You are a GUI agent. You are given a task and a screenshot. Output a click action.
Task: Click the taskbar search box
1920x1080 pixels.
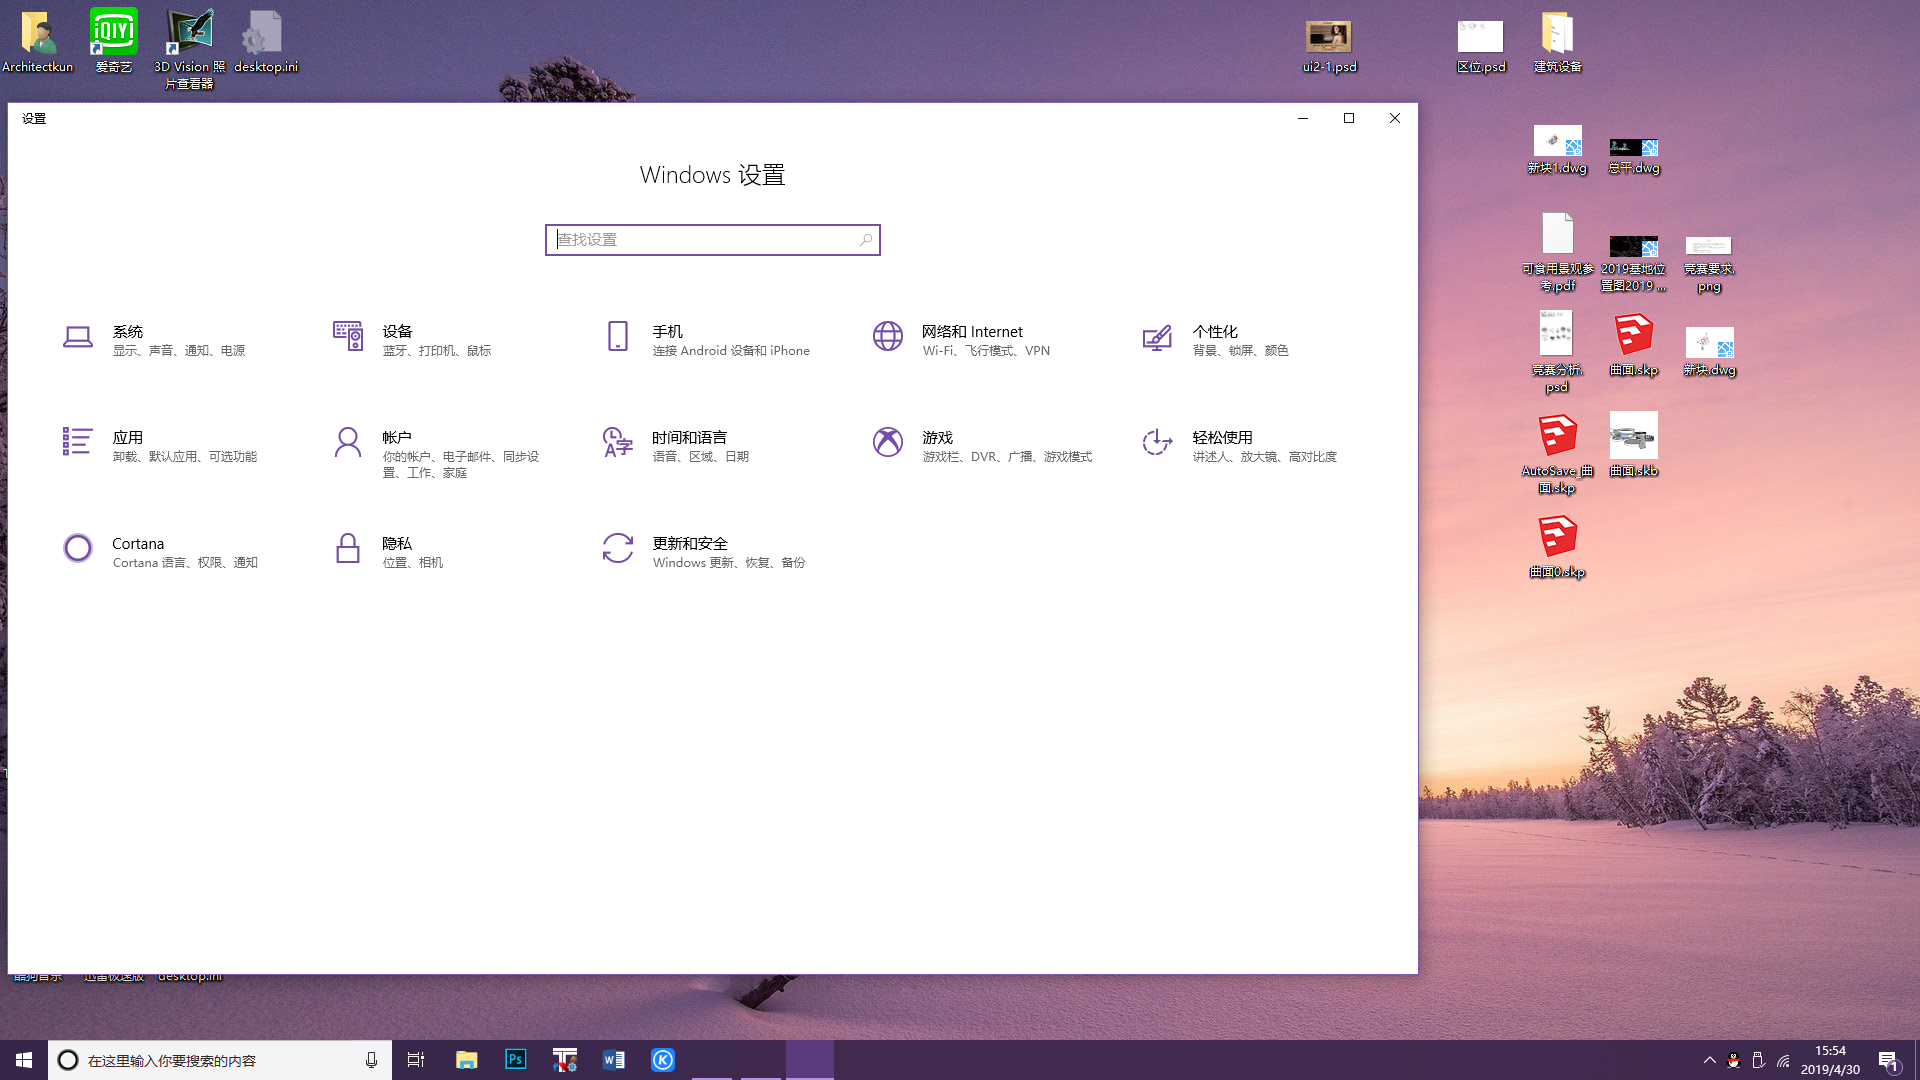coord(220,1060)
